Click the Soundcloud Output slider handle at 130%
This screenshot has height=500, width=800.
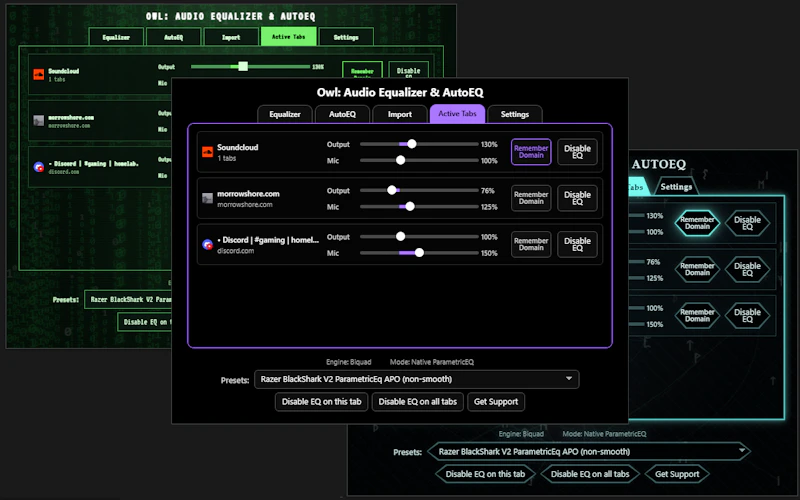(x=412, y=144)
